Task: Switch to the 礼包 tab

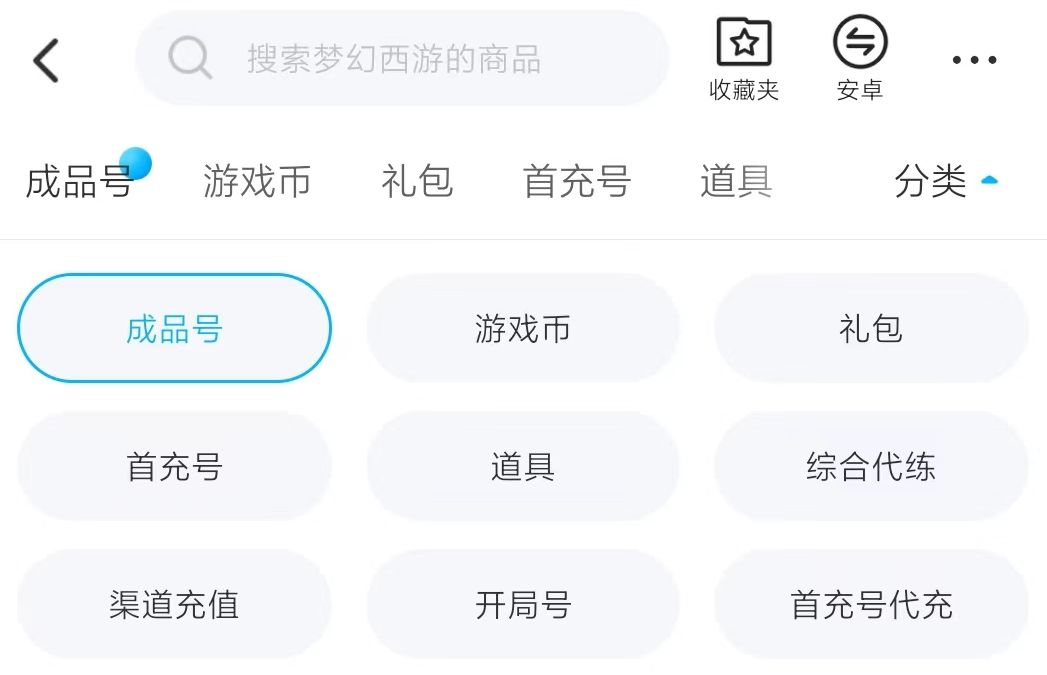Action: pos(417,182)
